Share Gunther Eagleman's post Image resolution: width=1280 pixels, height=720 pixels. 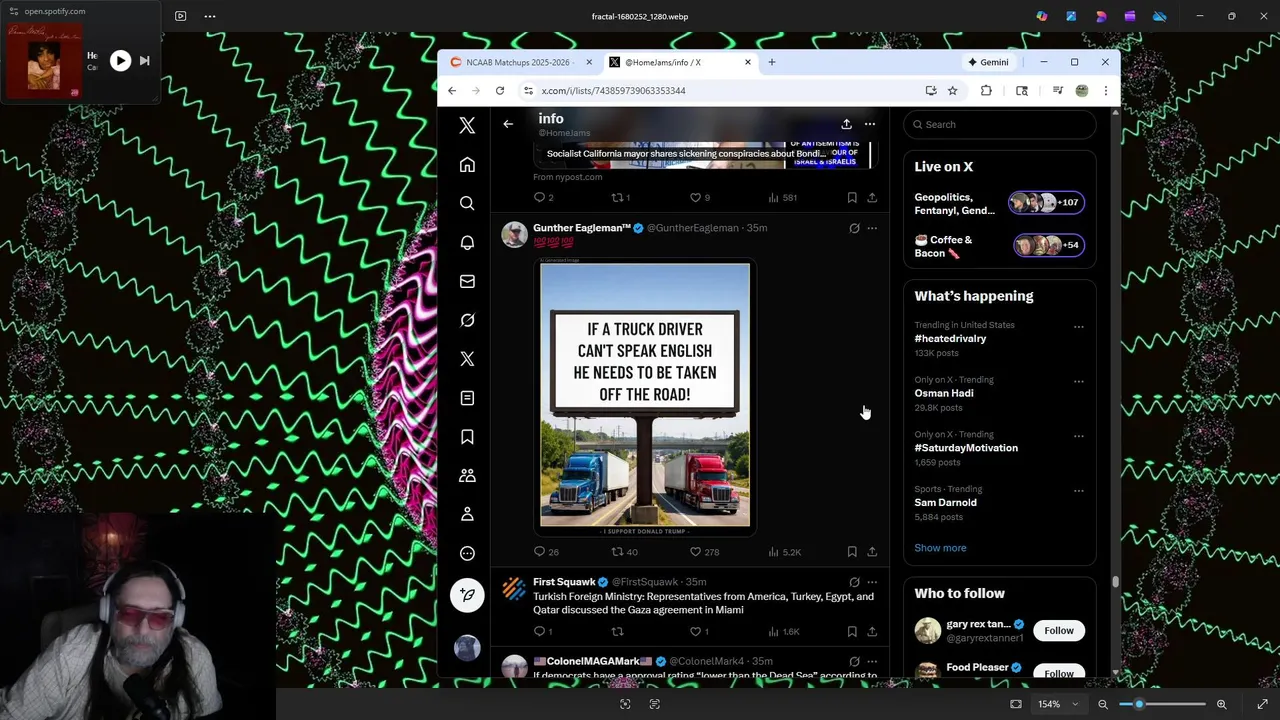pos(872,552)
